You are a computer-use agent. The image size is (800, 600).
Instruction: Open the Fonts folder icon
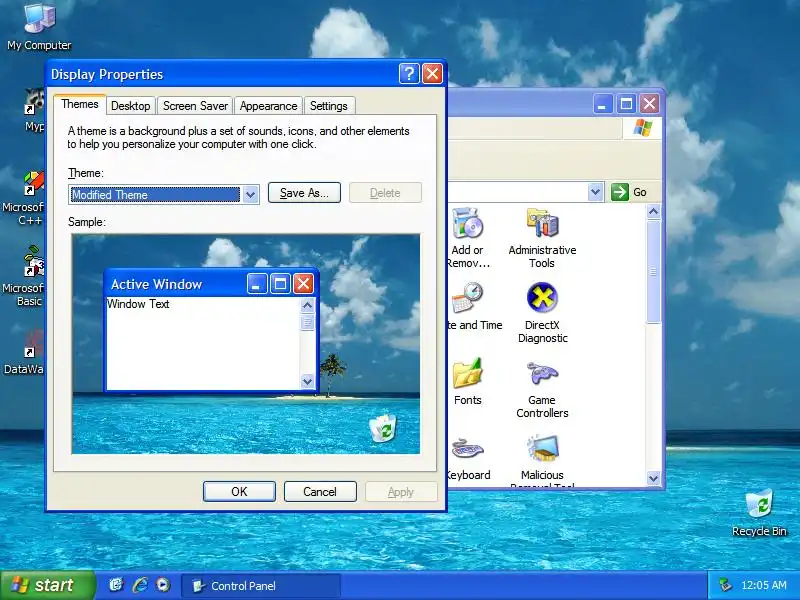[x=467, y=373]
